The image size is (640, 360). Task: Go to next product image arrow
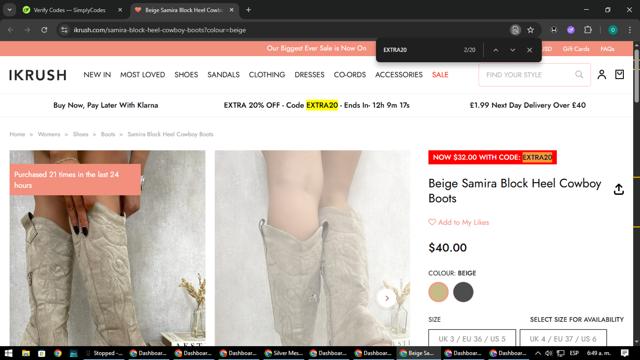pos(387,298)
